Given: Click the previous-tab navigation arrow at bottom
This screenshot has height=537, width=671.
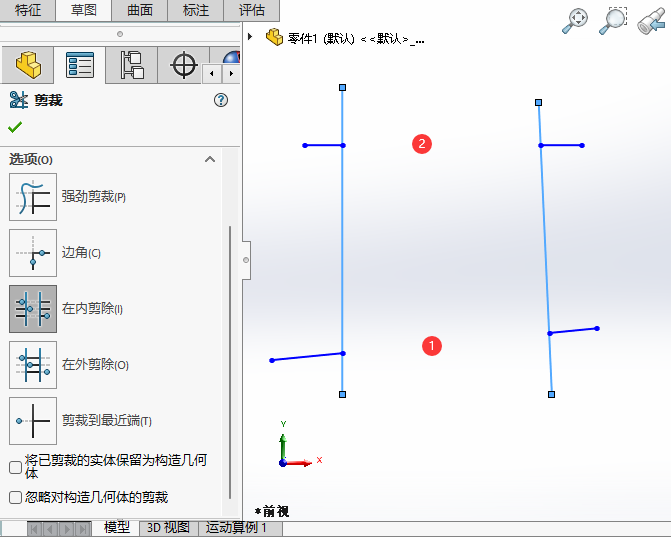Looking at the screenshot, I should click(50, 529).
